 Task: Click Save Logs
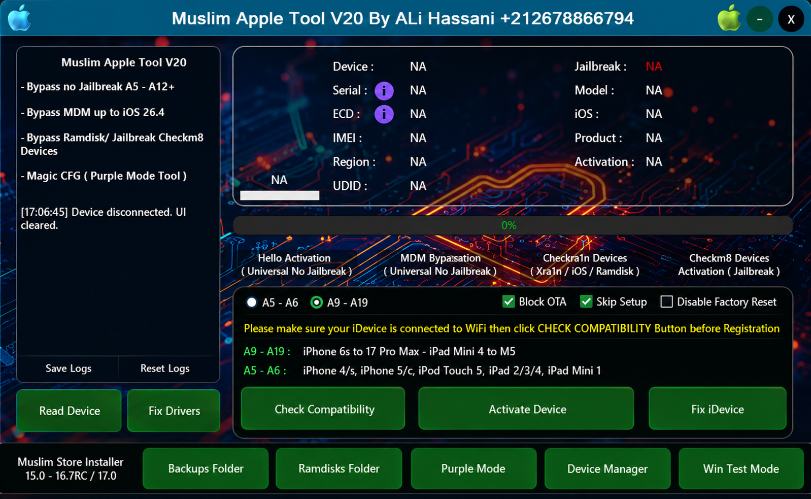tap(68, 368)
